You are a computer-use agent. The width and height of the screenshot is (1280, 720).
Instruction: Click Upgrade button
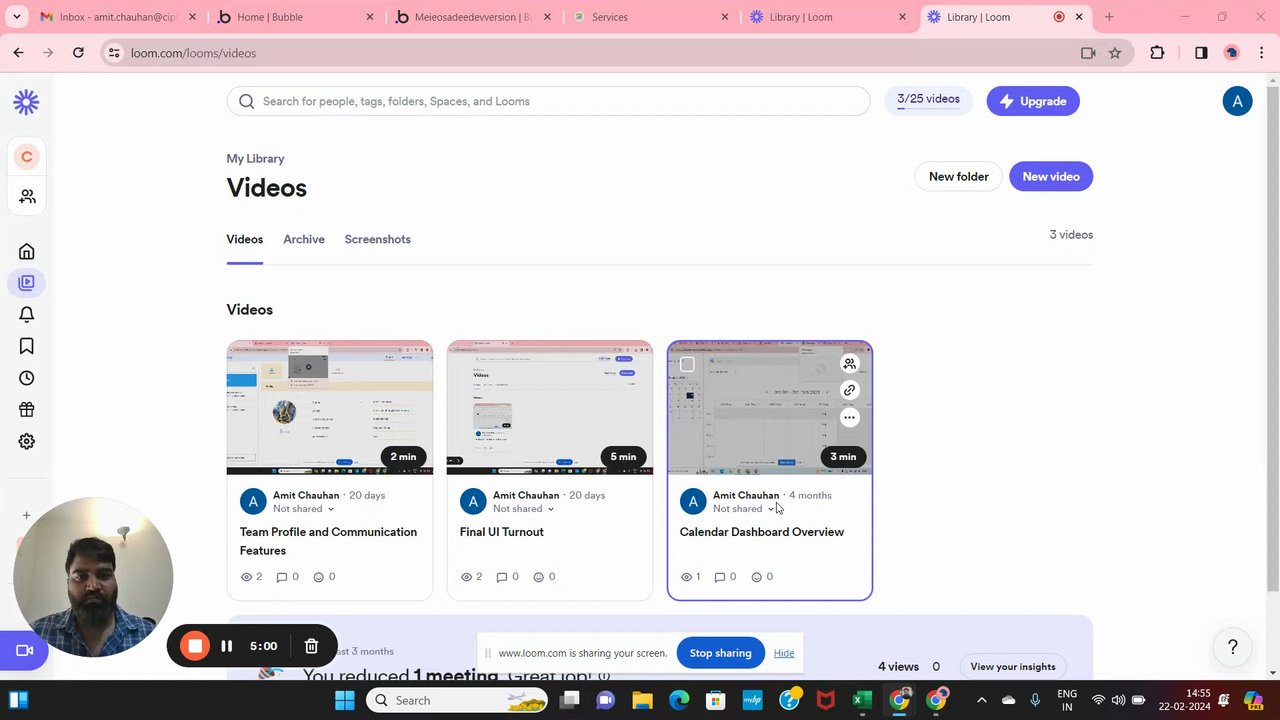click(x=1033, y=101)
